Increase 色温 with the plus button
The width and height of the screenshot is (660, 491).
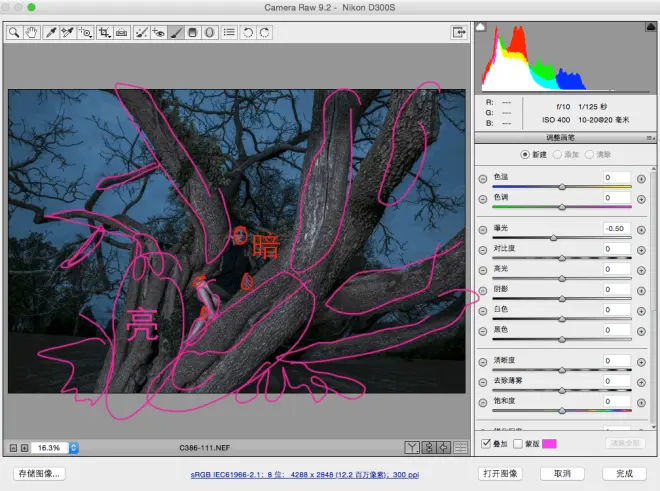click(x=641, y=179)
